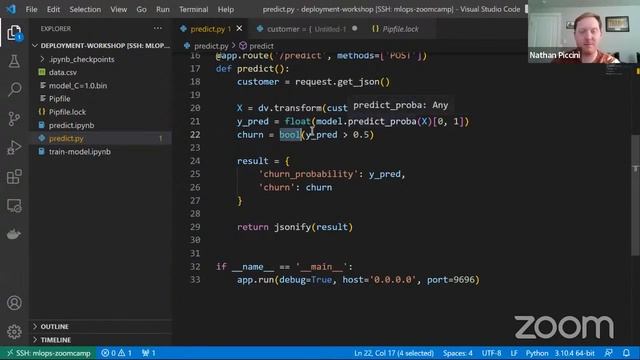Click predict.py in the breadcrumb

tap(206, 46)
